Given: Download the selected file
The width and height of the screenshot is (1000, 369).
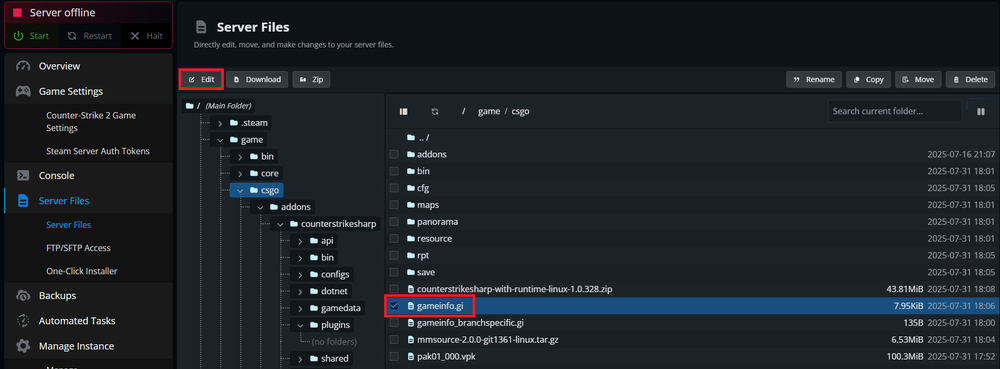Looking at the screenshot, I should 257,80.
